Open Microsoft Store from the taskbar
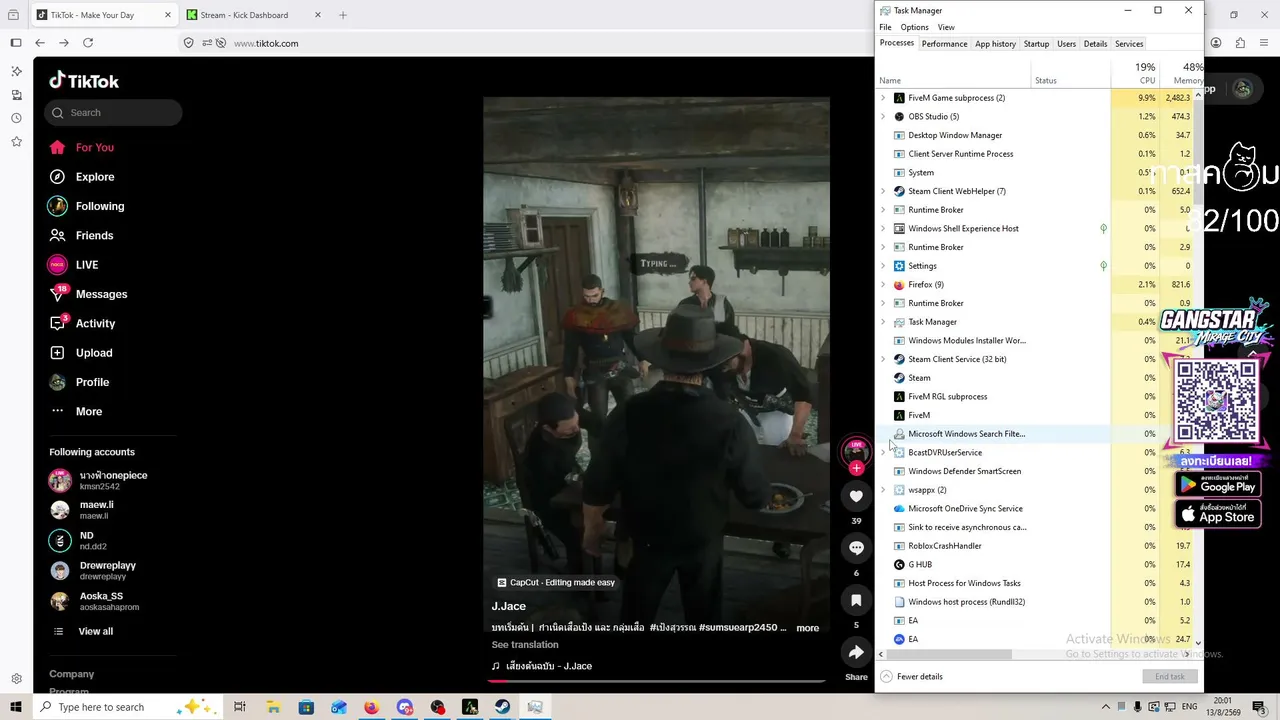This screenshot has height=720, width=1280. tap(306, 707)
